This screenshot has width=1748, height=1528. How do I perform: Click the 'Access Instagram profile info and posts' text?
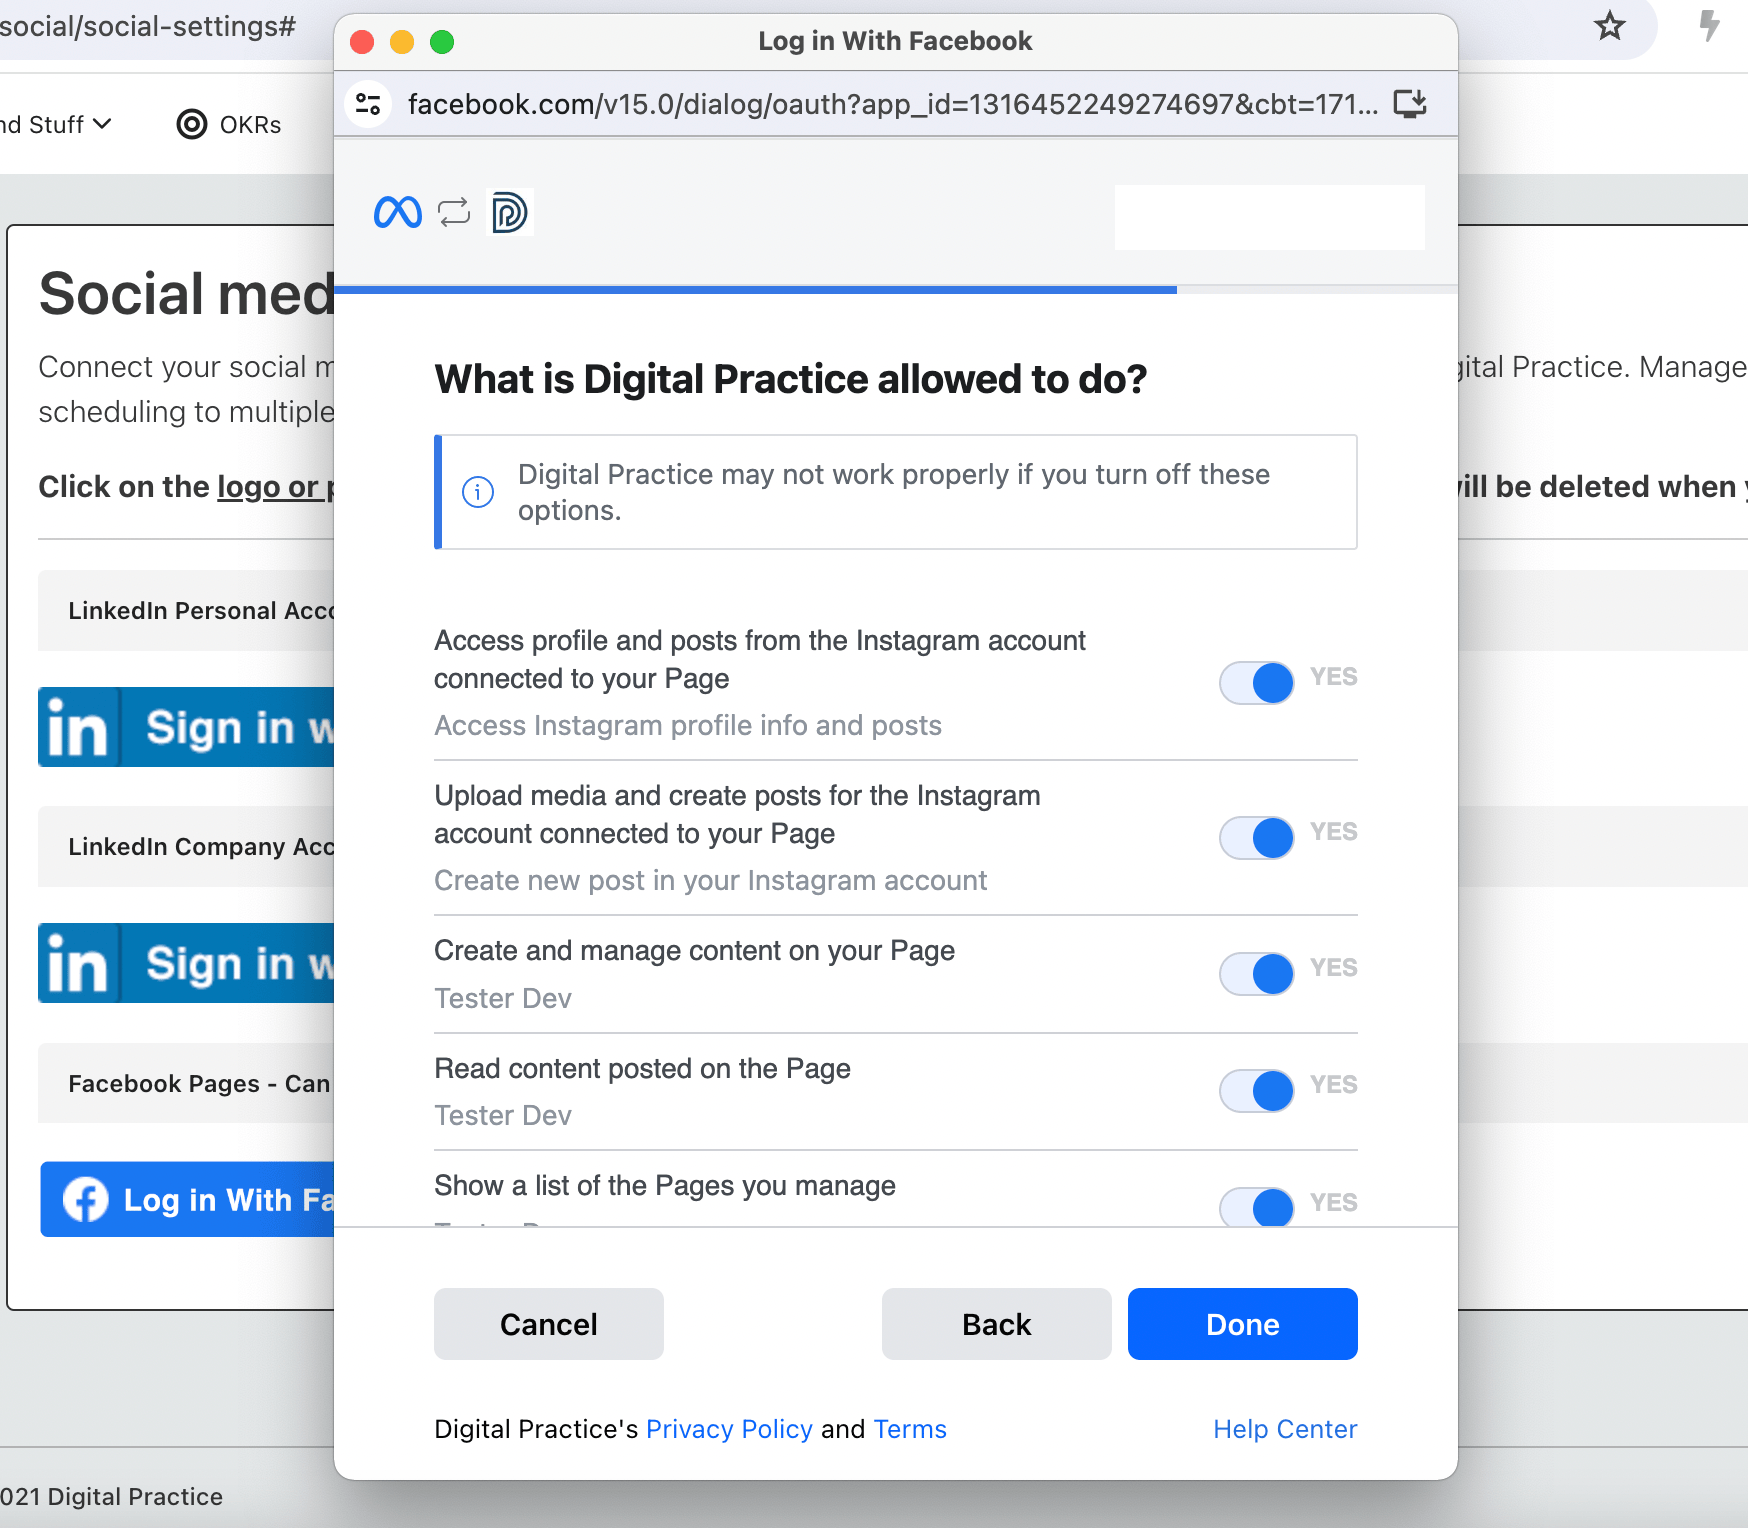pyautogui.click(x=688, y=726)
